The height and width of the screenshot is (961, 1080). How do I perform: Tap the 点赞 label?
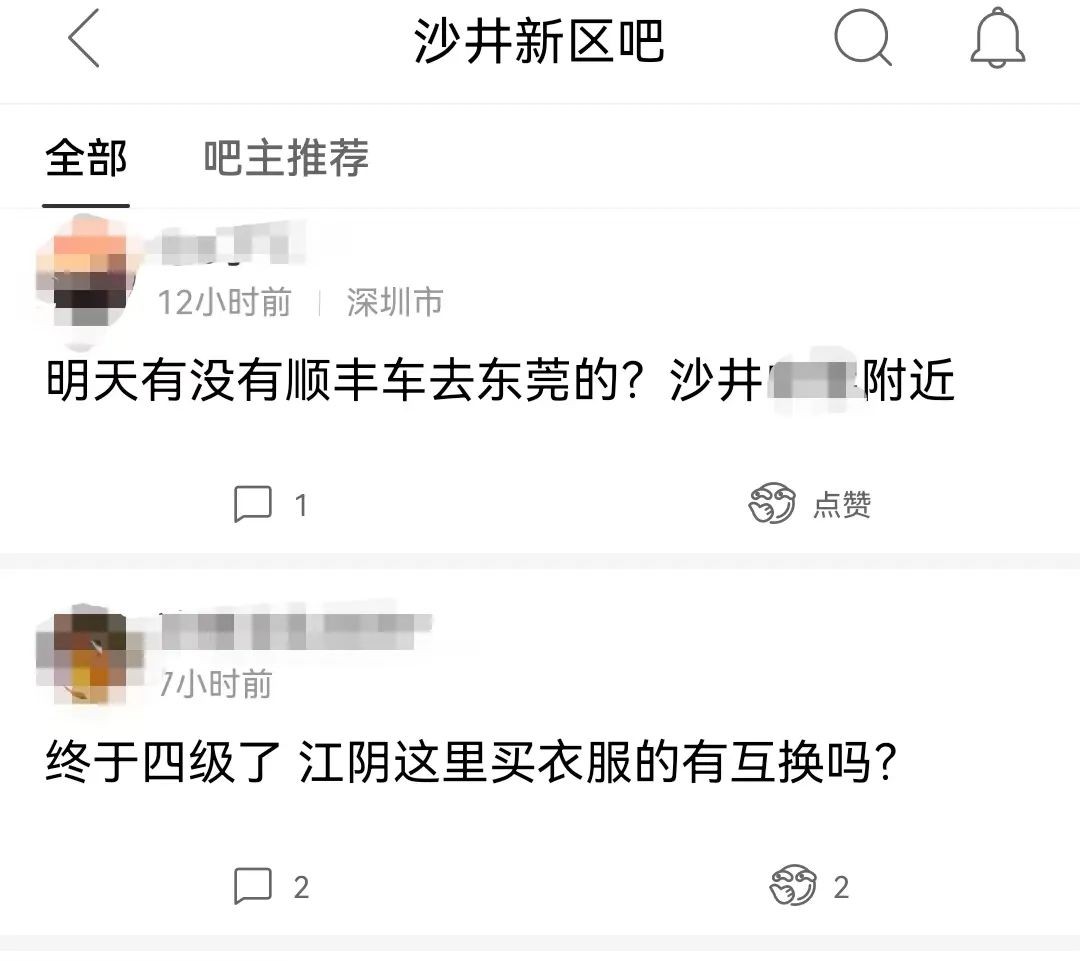point(842,504)
